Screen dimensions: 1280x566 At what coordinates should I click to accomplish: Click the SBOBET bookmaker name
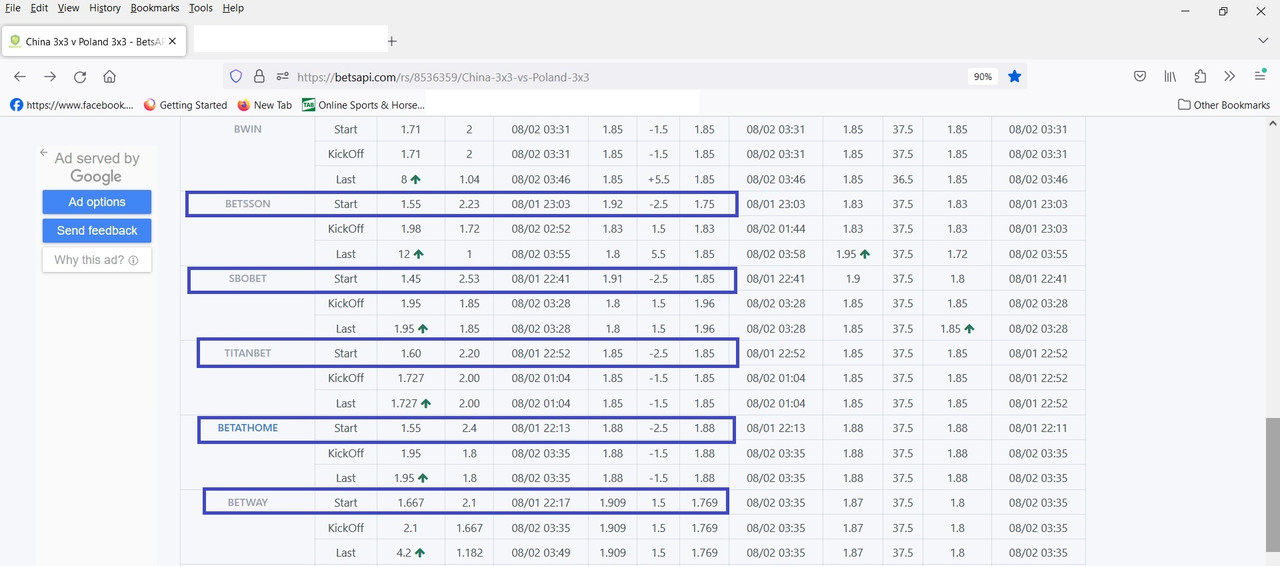[x=248, y=279]
